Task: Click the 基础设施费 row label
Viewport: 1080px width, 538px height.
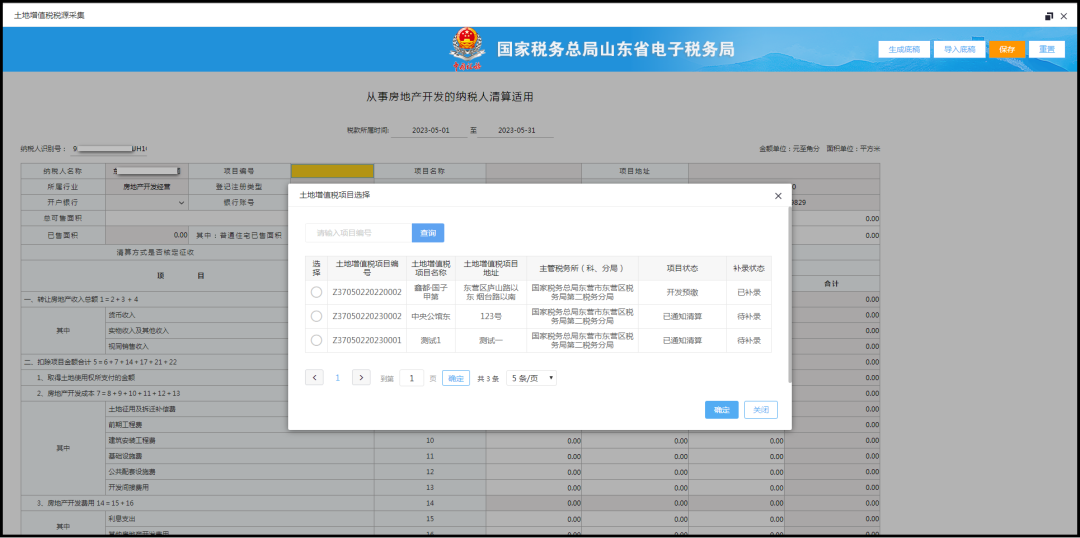Action: (125, 456)
